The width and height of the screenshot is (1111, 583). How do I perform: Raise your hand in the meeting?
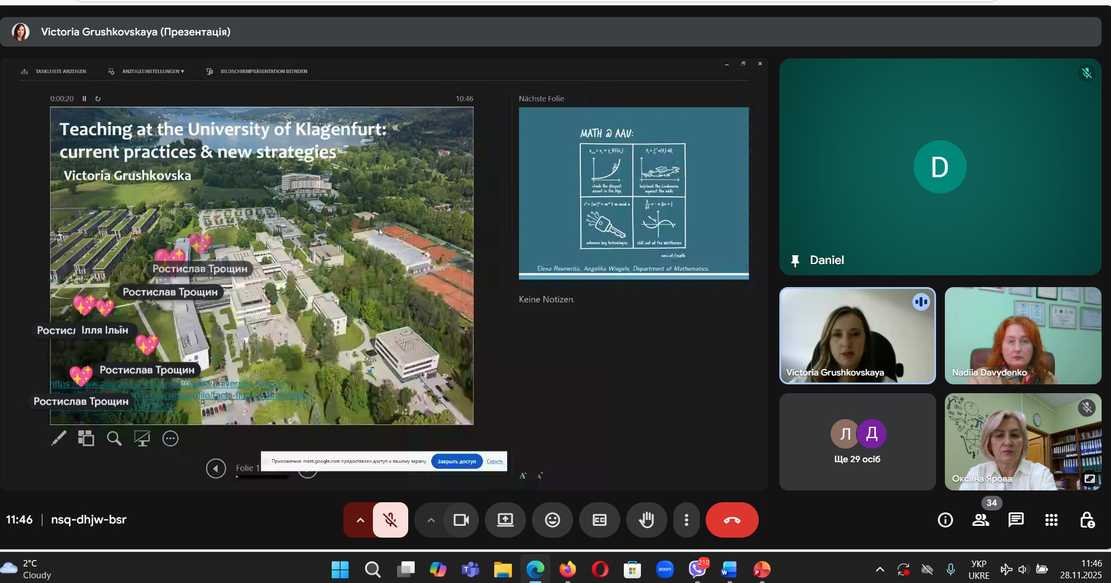click(646, 520)
